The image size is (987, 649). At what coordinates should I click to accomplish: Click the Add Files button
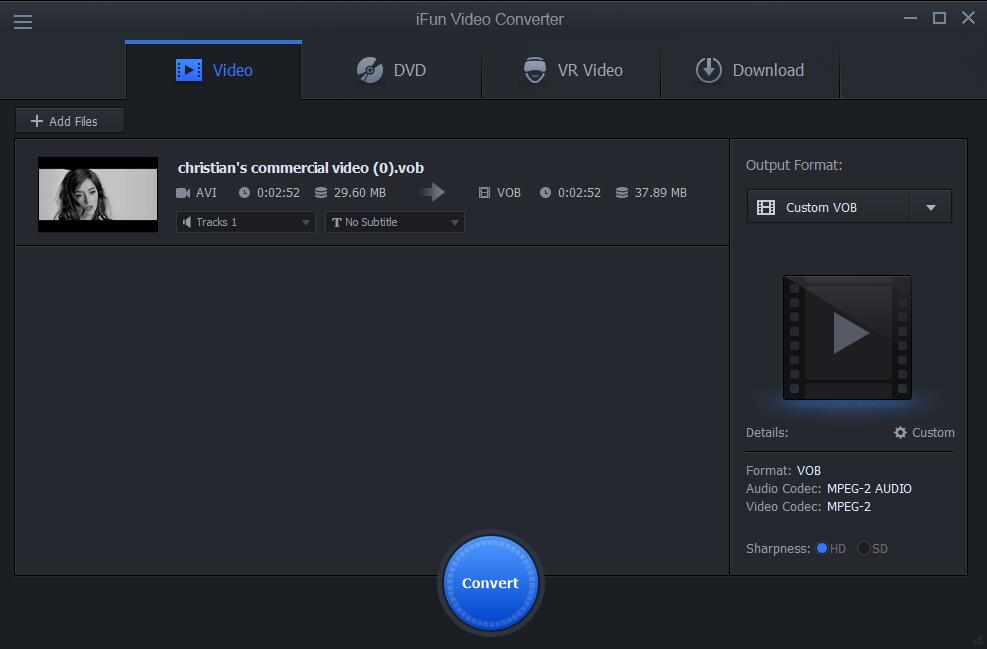click(x=70, y=121)
